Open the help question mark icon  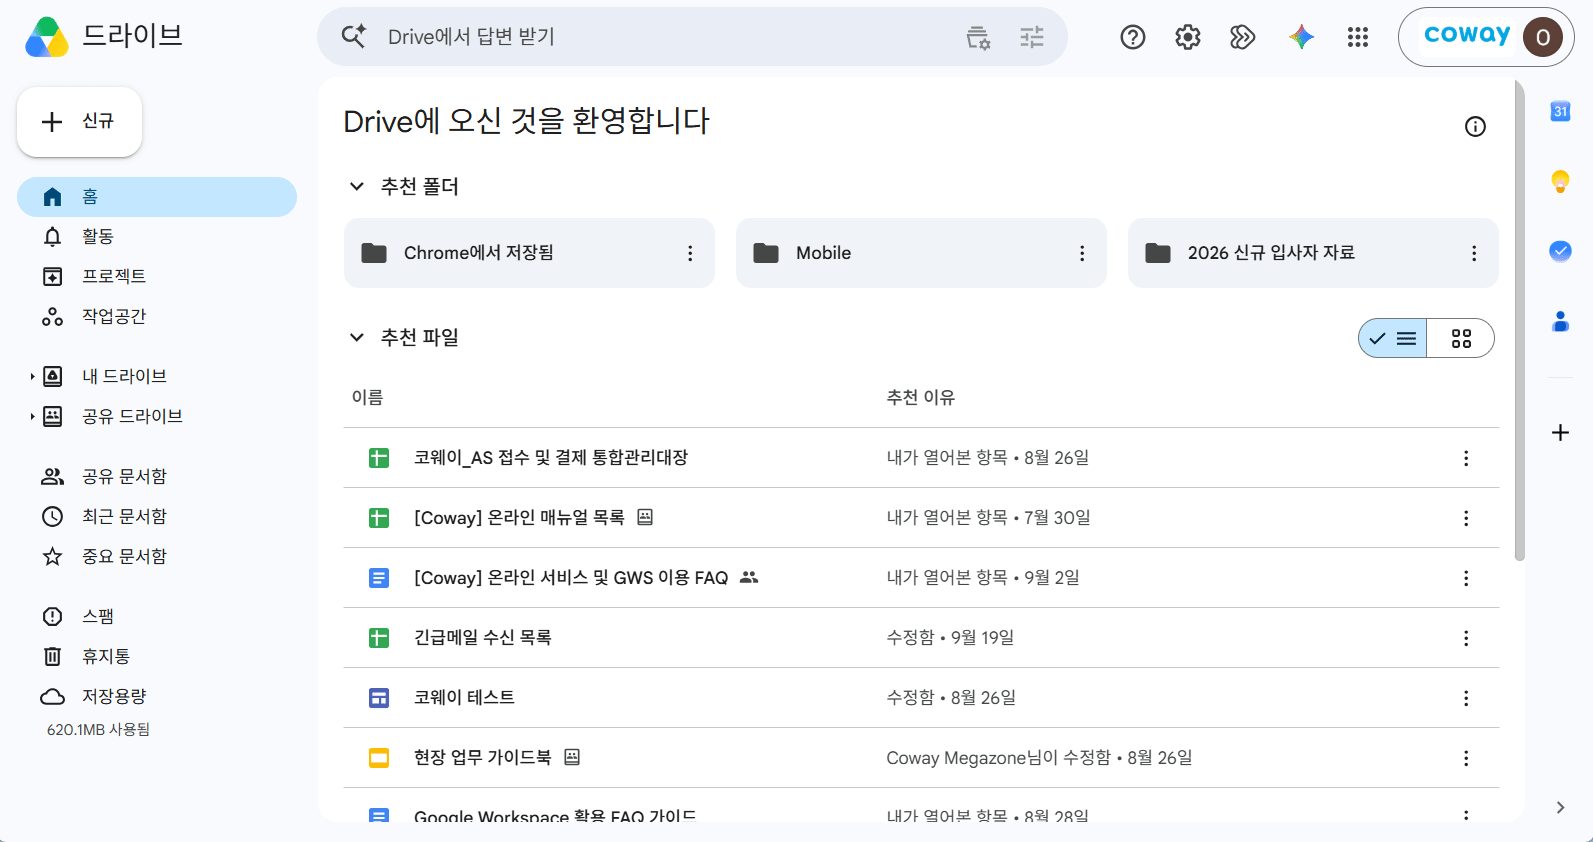click(x=1132, y=37)
